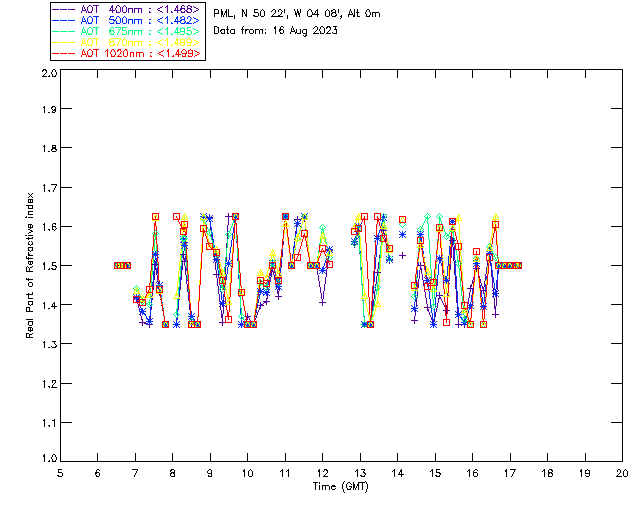Click the x-axis tick label 19
Screen dimensions: 640x512
pos(585,473)
